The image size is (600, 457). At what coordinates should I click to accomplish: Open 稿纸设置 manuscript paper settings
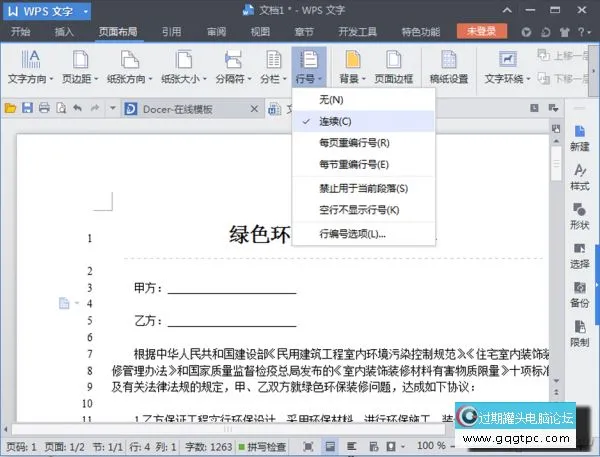pos(449,67)
